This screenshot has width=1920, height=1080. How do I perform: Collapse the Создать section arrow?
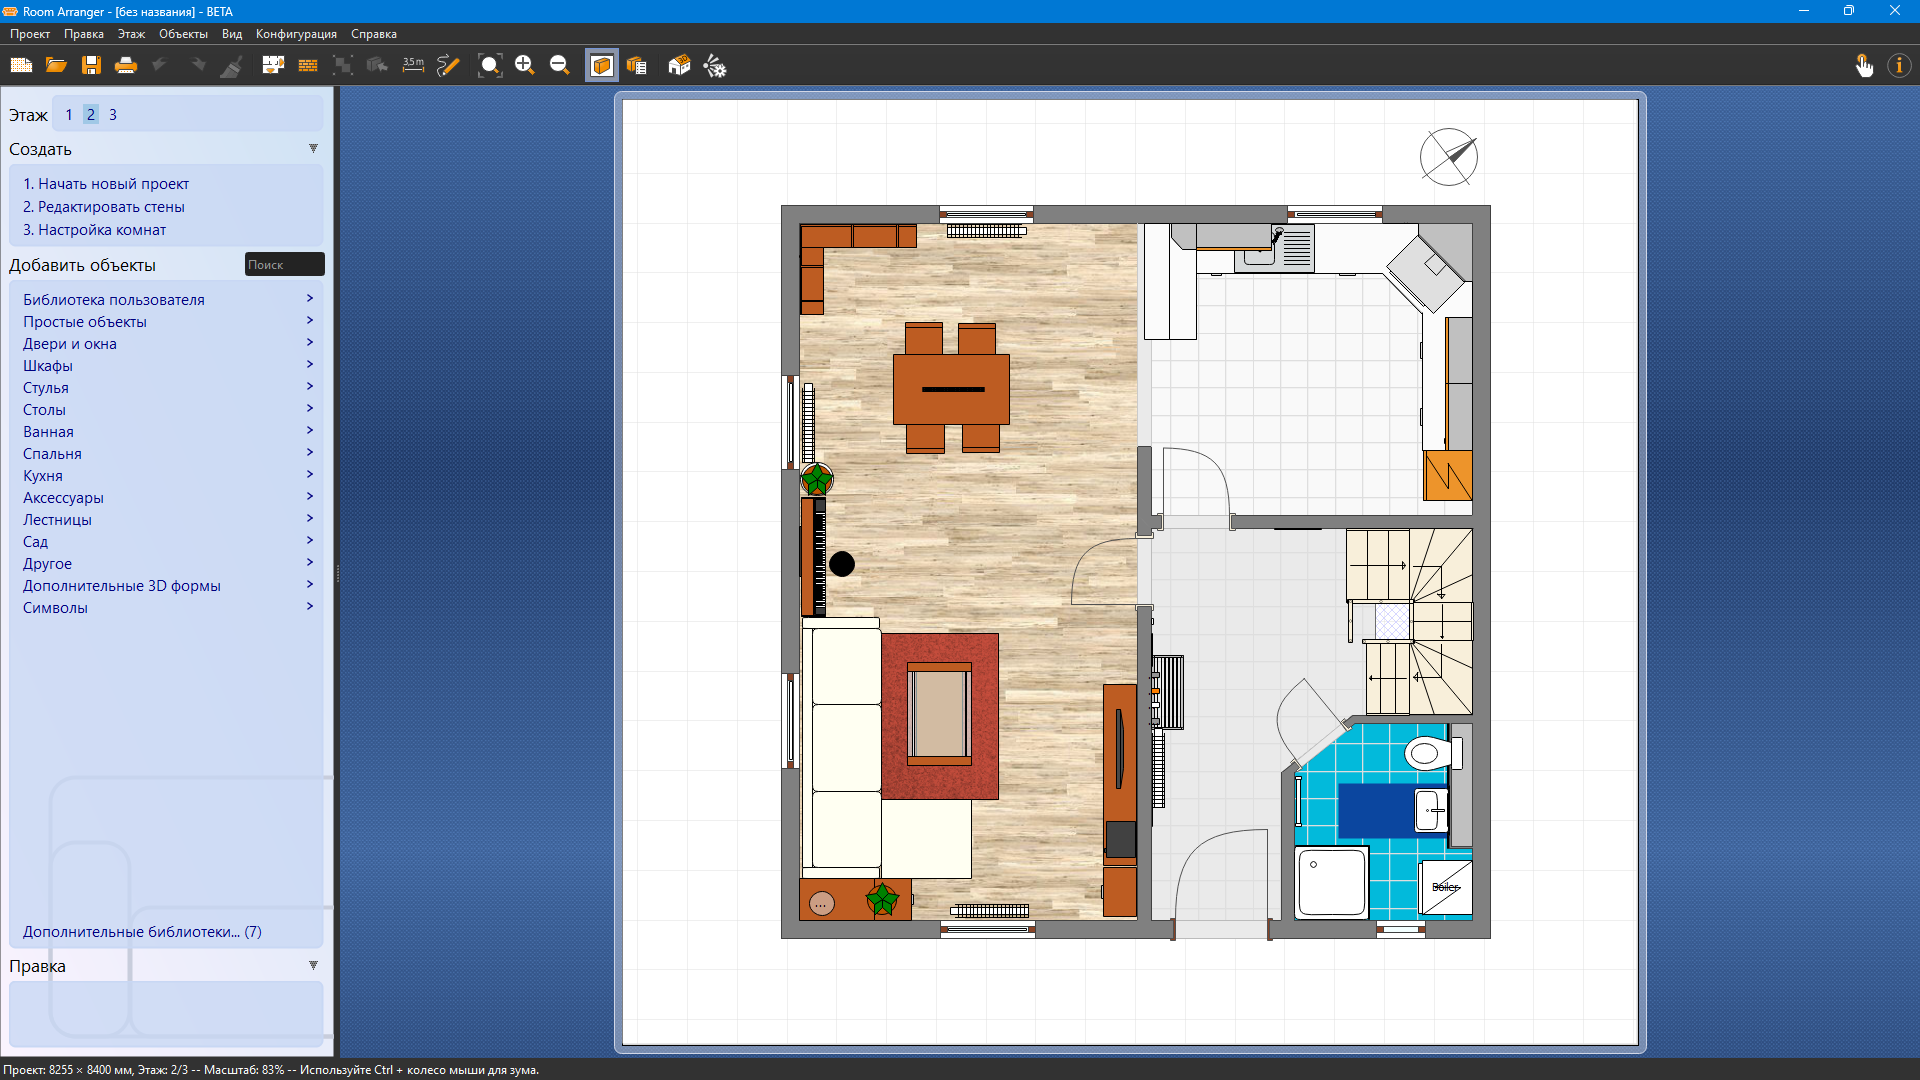(313, 148)
